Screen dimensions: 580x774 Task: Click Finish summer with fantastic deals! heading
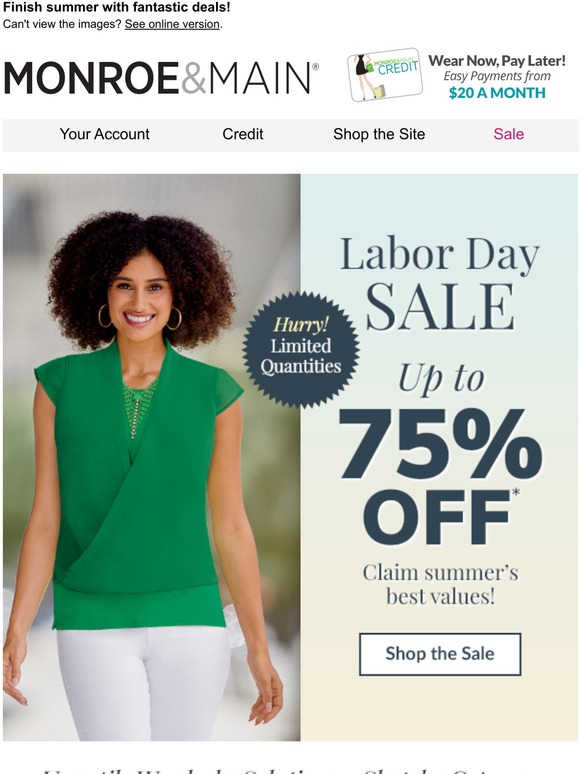tap(116, 7)
